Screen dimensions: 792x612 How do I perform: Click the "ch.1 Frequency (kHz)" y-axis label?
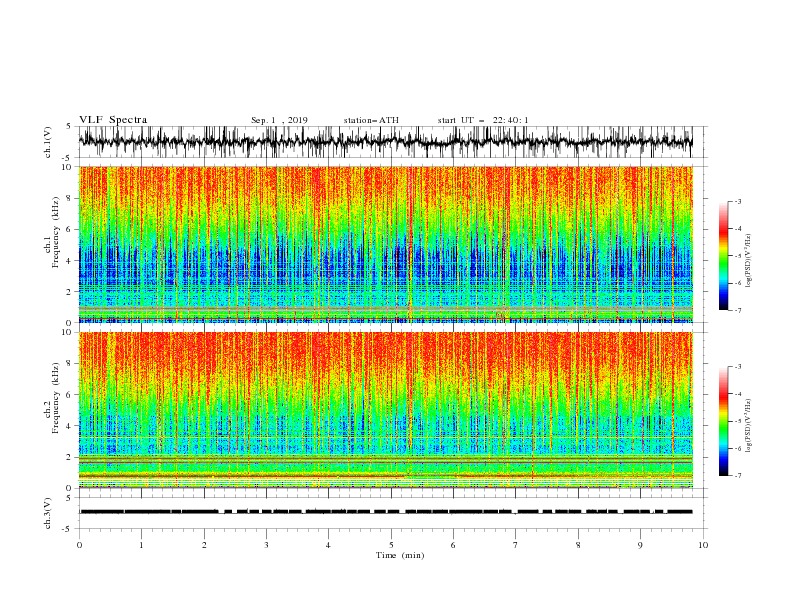52,232
